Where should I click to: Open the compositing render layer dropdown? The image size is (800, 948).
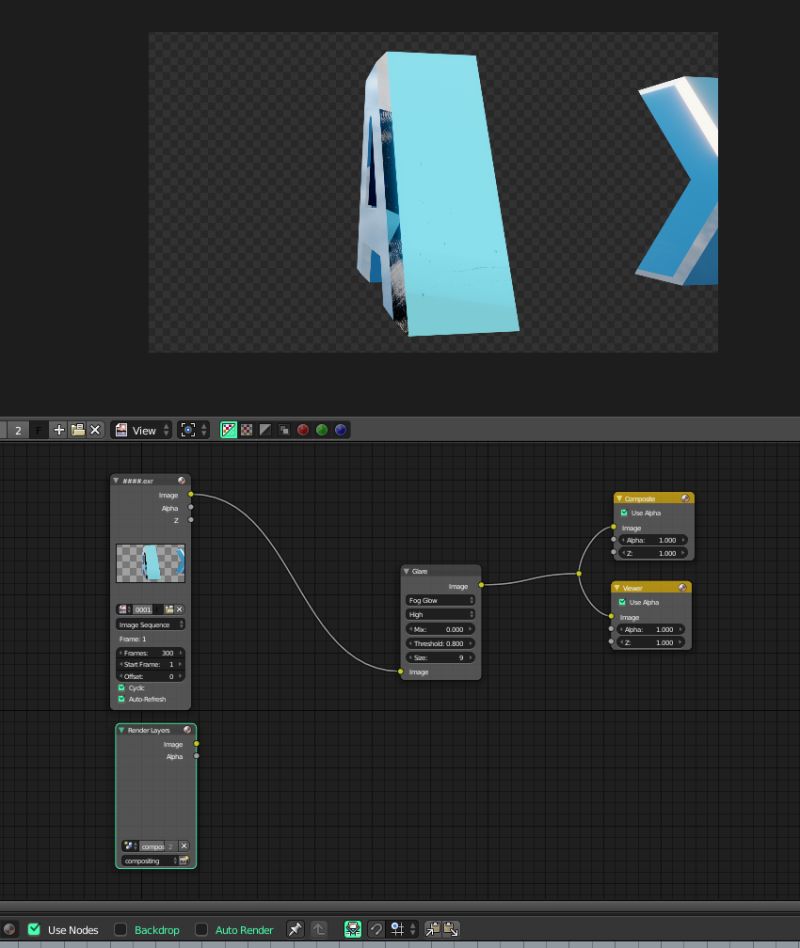[x=152, y=861]
